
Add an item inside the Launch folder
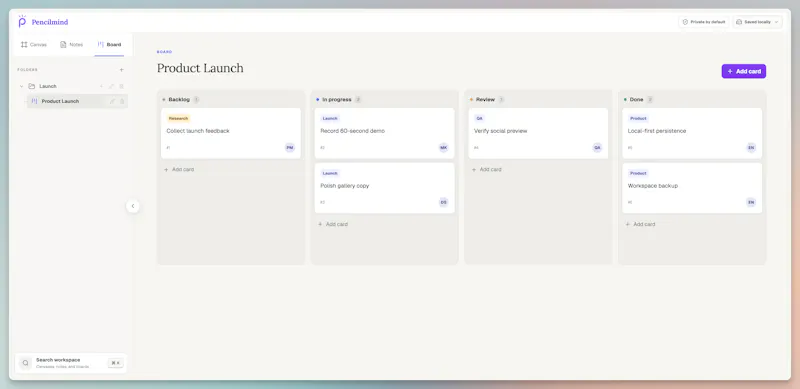click(x=101, y=86)
